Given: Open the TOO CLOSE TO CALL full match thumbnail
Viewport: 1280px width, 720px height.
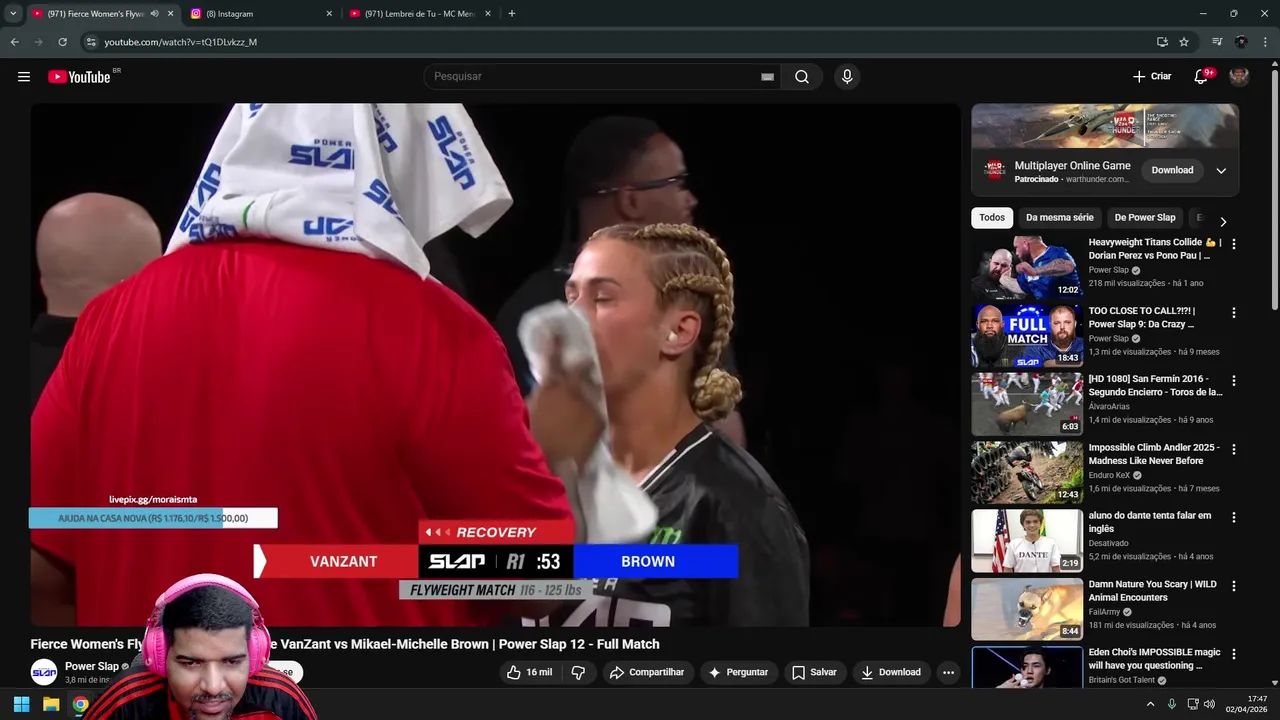Looking at the screenshot, I should [x=1027, y=336].
